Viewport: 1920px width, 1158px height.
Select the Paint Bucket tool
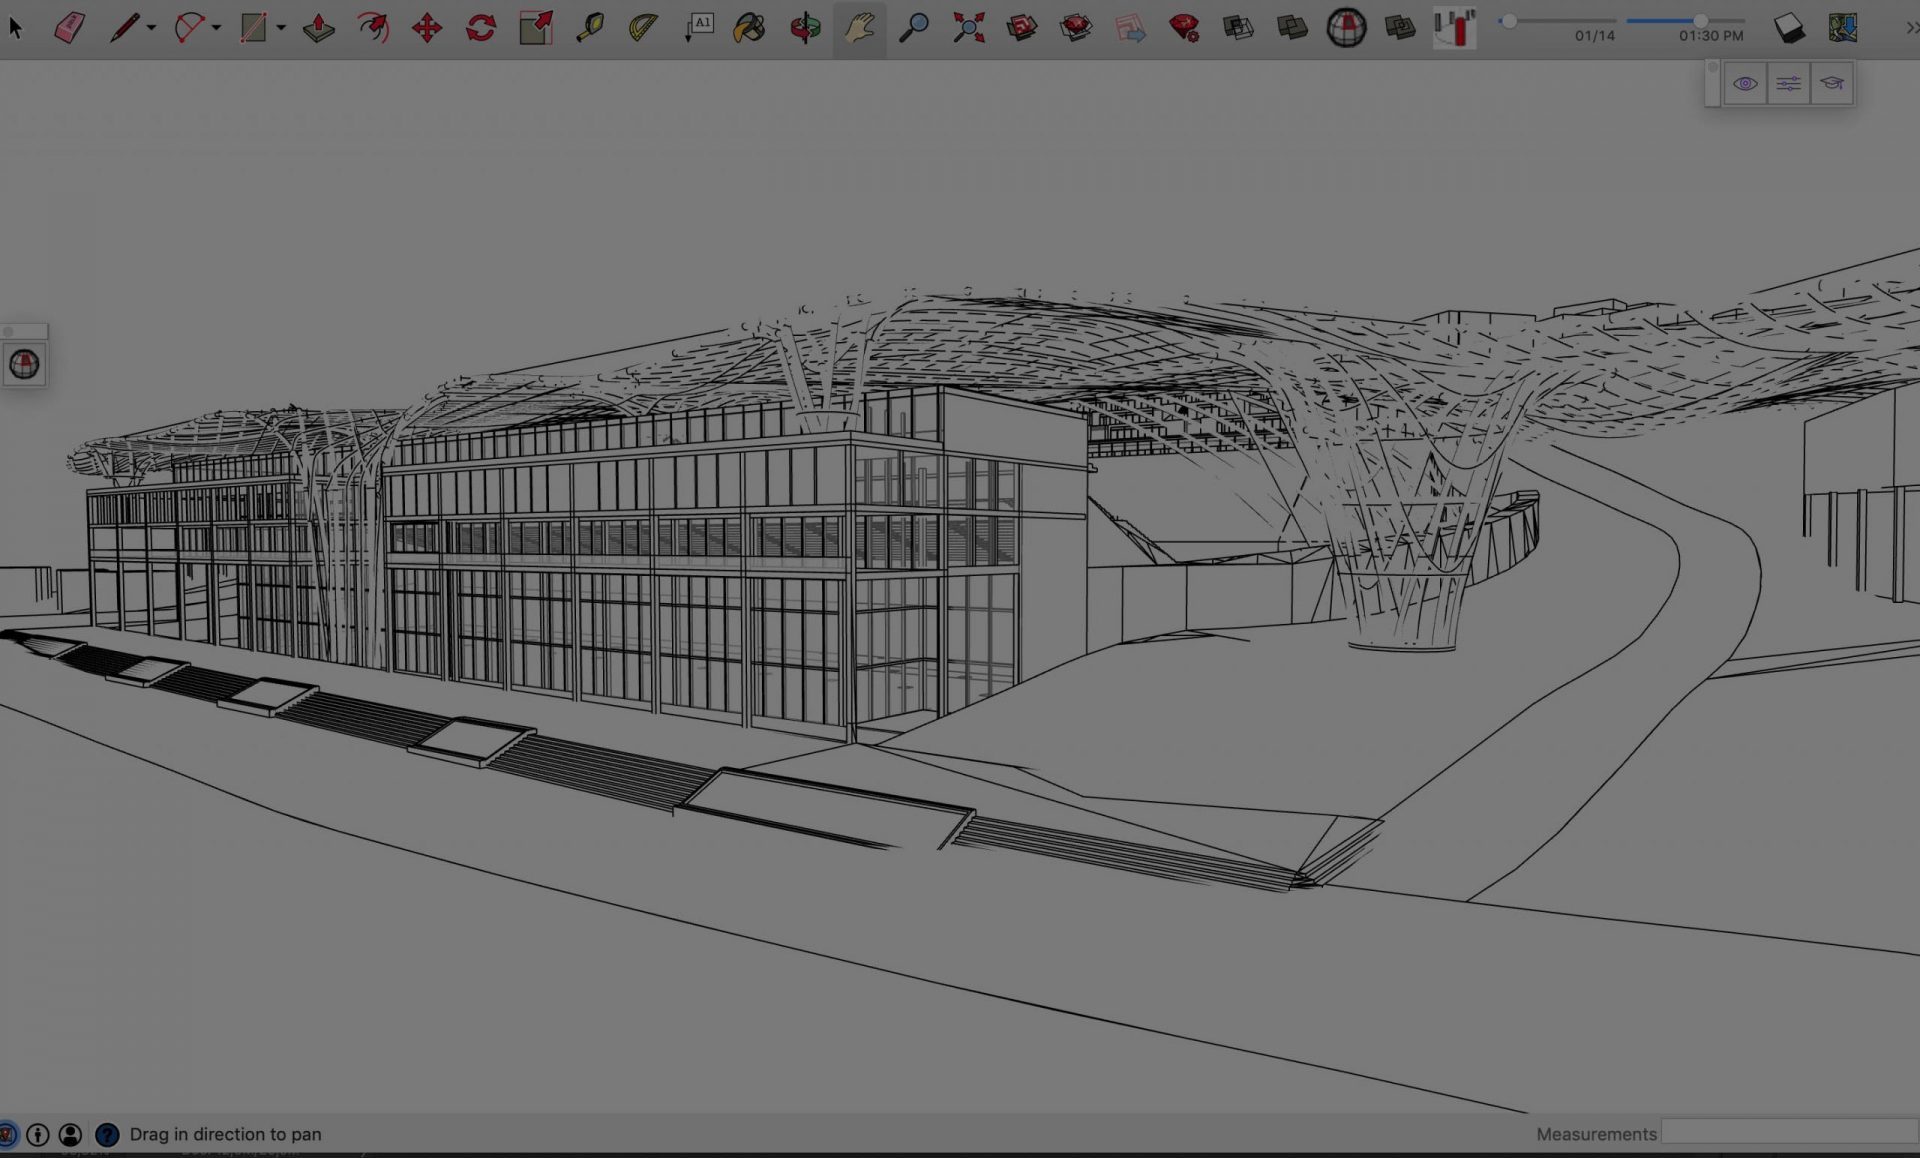click(749, 27)
